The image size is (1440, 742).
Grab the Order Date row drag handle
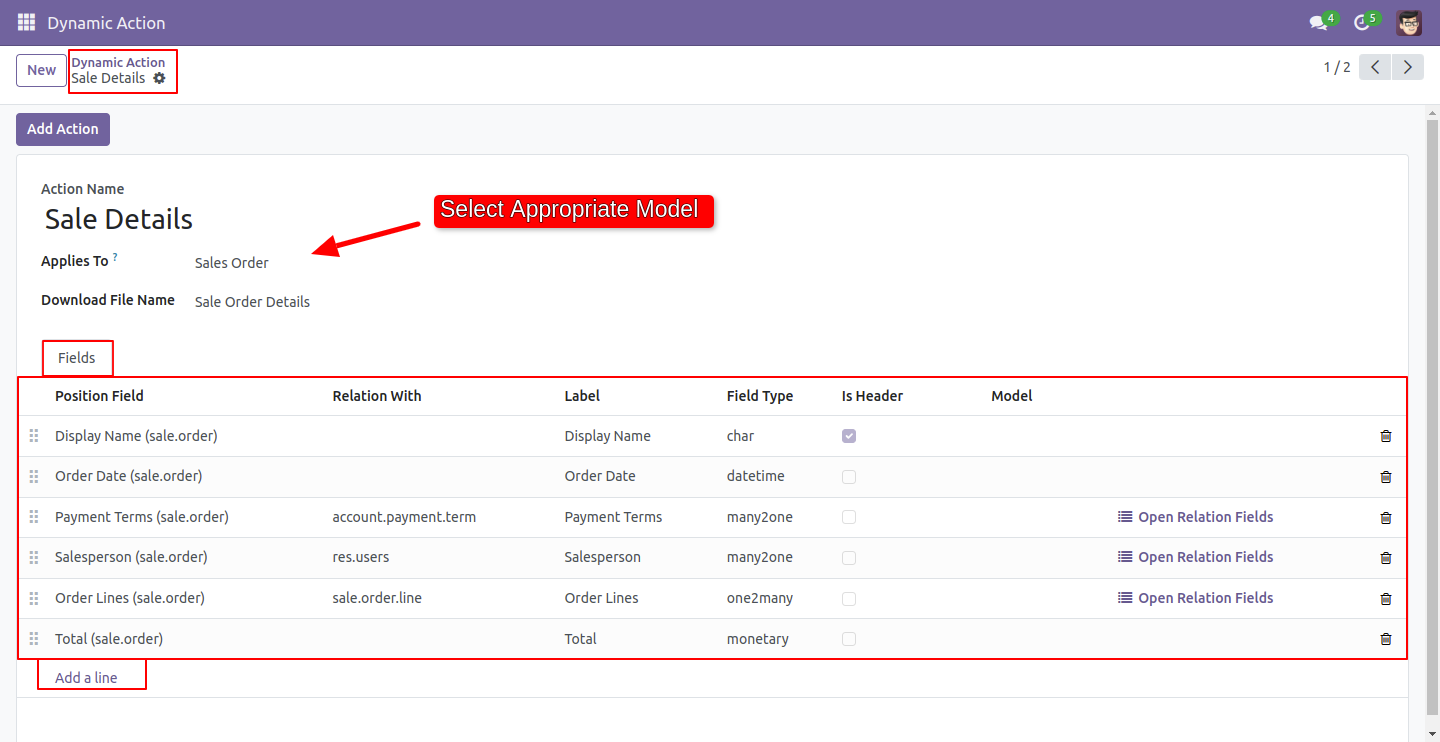pos(34,476)
